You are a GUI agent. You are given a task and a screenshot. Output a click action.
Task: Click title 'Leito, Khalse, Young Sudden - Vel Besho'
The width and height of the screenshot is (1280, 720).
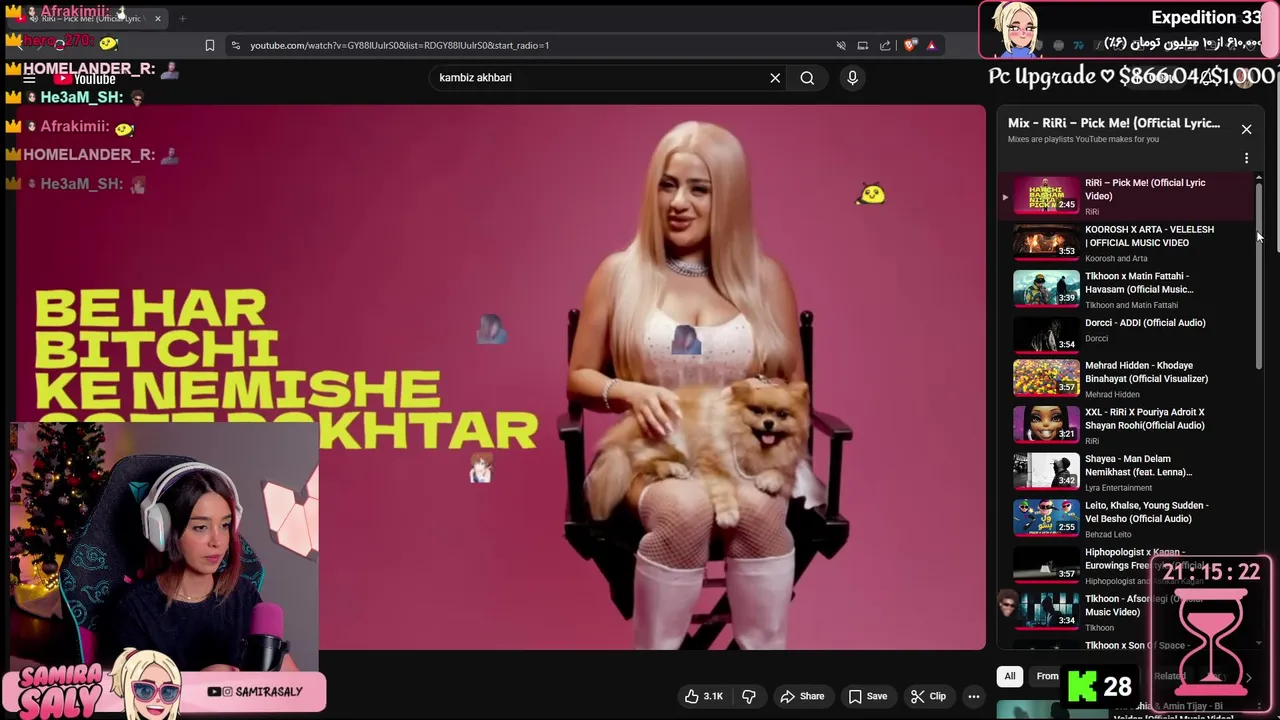pyautogui.click(x=1147, y=512)
